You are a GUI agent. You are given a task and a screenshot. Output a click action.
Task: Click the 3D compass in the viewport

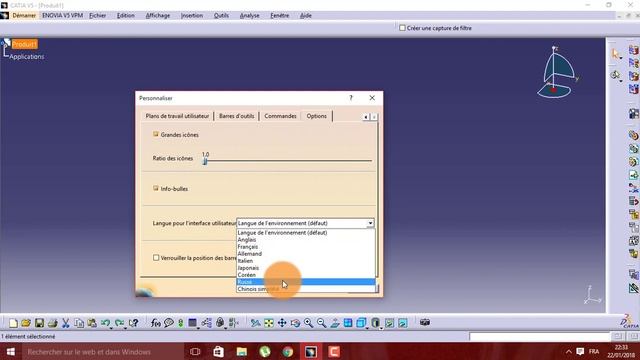click(556, 72)
